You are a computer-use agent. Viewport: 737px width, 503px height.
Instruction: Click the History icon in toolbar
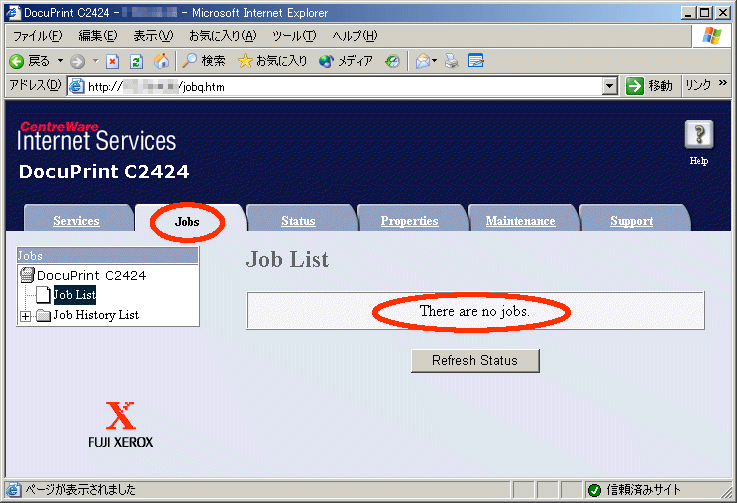coord(392,61)
